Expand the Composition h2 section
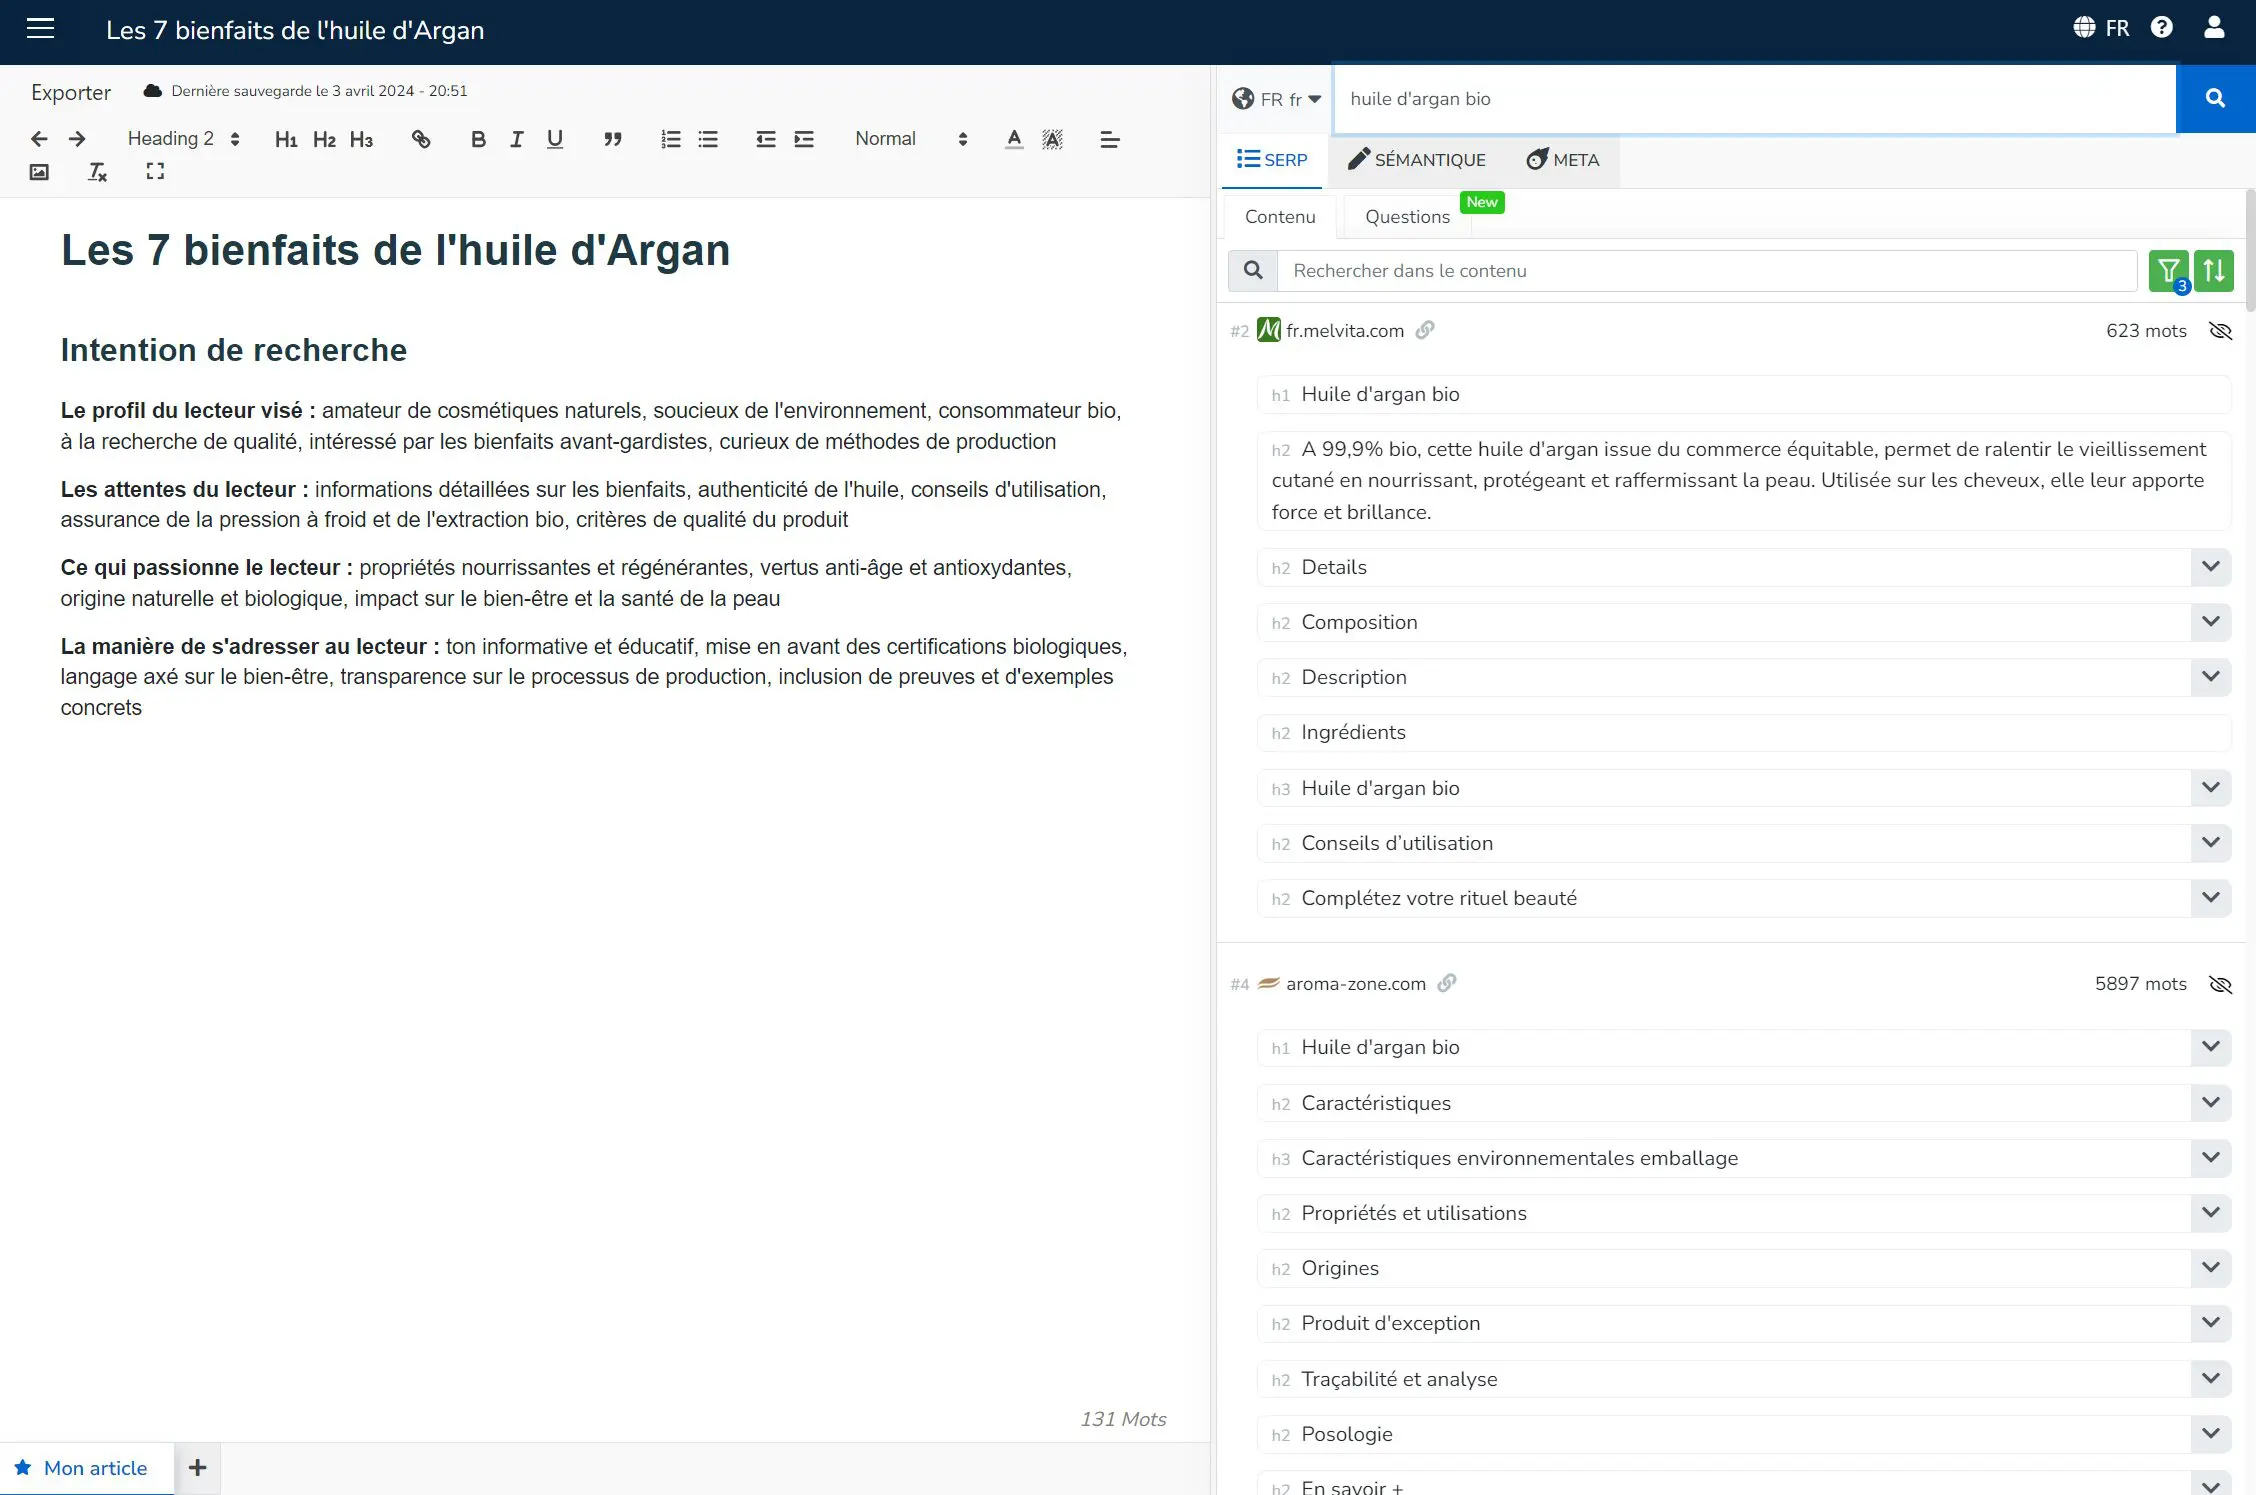The height and width of the screenshot is (1495, 2256). 2210,622
